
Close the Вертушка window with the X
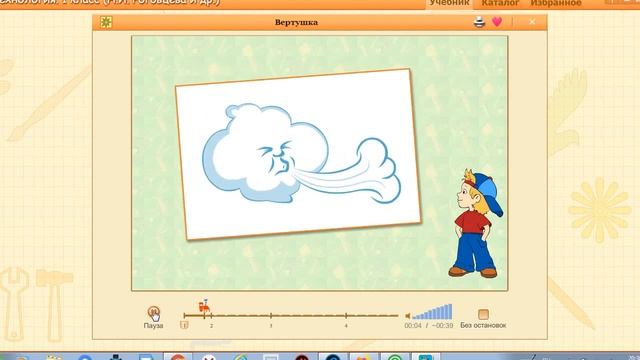(532, 22)
